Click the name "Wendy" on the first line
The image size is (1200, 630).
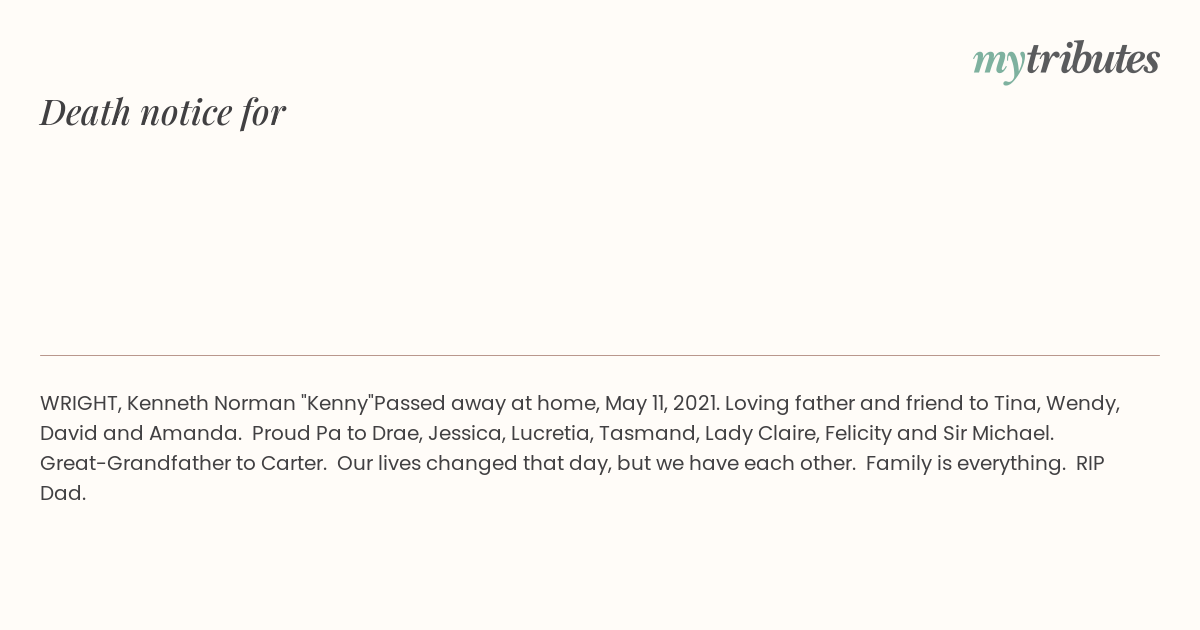click(x=1080, y=404)
